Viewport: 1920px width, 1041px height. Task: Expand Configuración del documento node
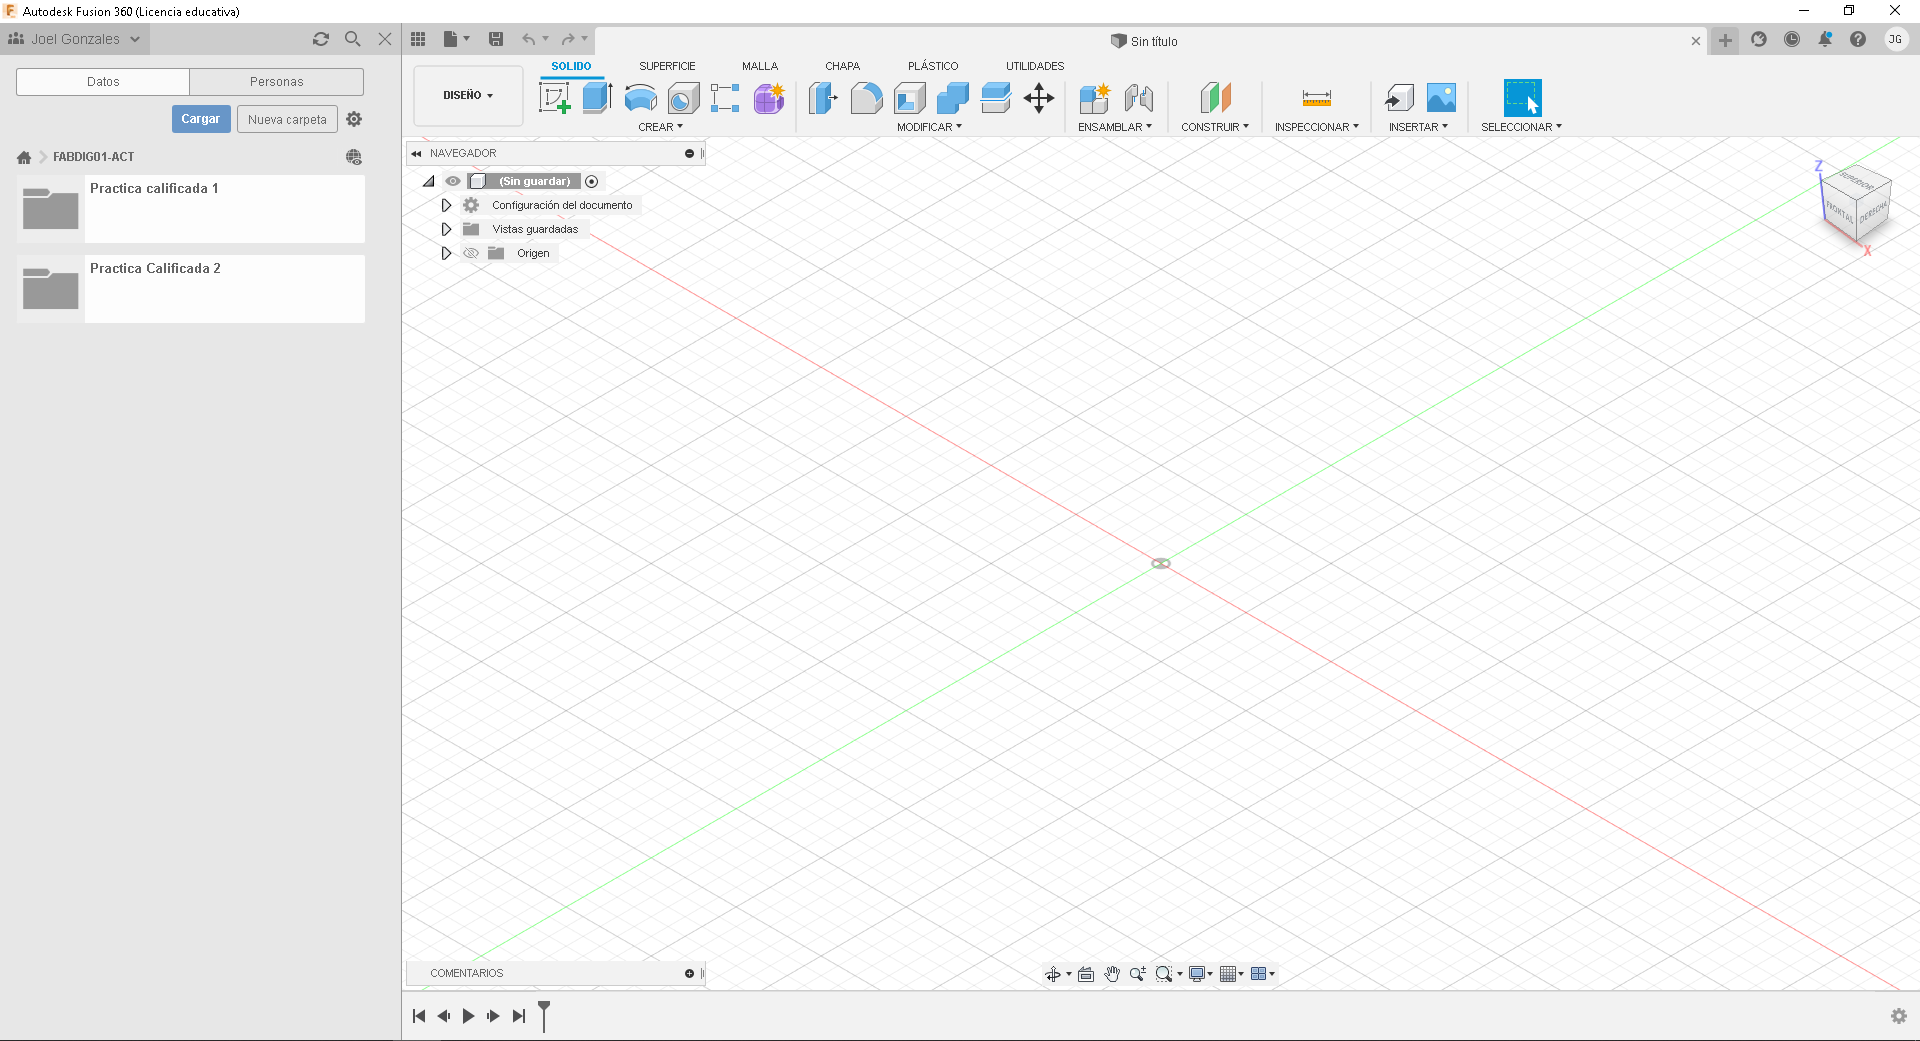tap(446, 205)
